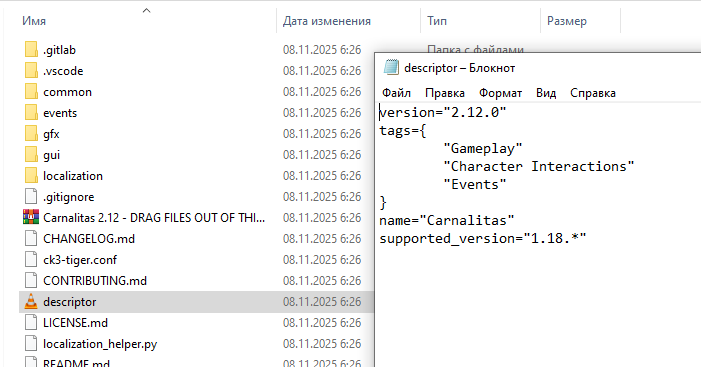Open the Формат menu in Notepad
701x367 pixels.
point(500,93)
